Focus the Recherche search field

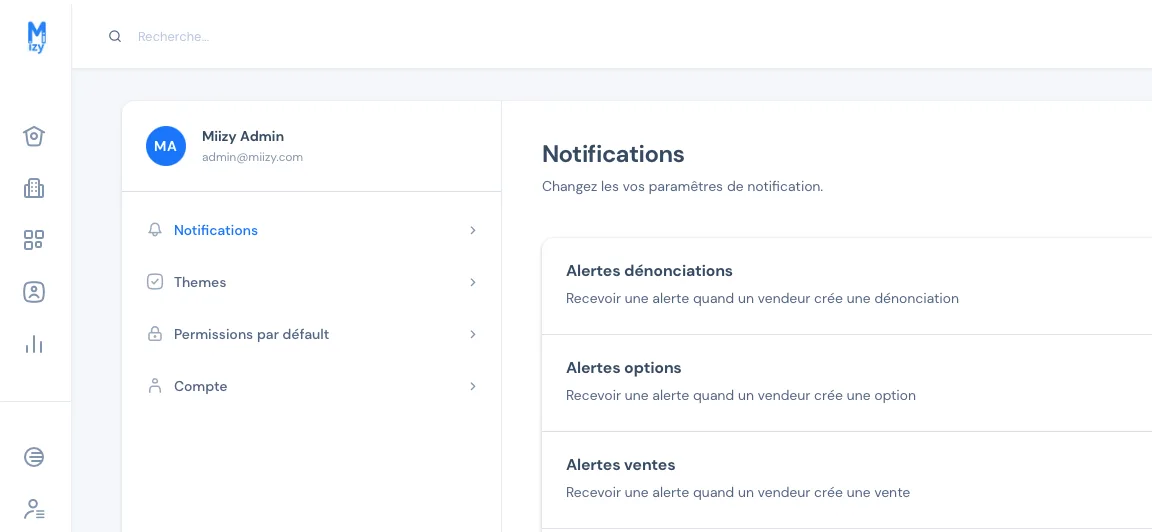[173, 36]
